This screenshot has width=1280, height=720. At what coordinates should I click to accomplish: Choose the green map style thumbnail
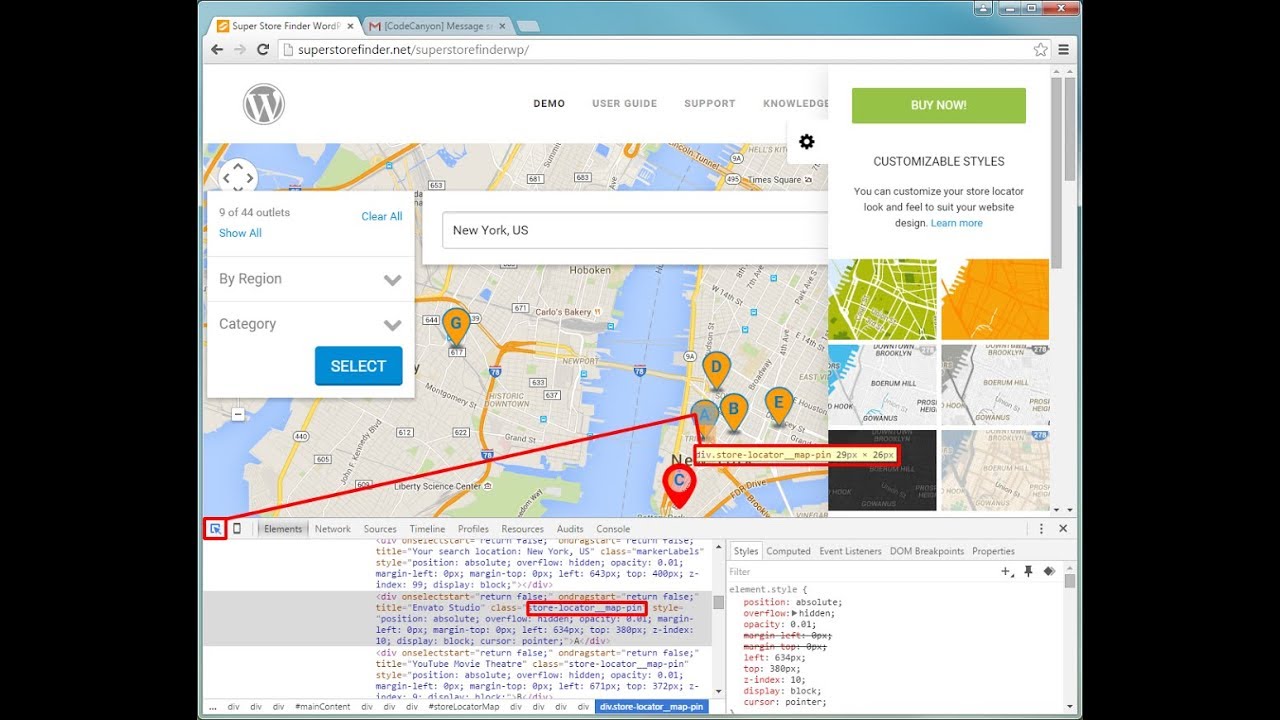coord(882,300)
